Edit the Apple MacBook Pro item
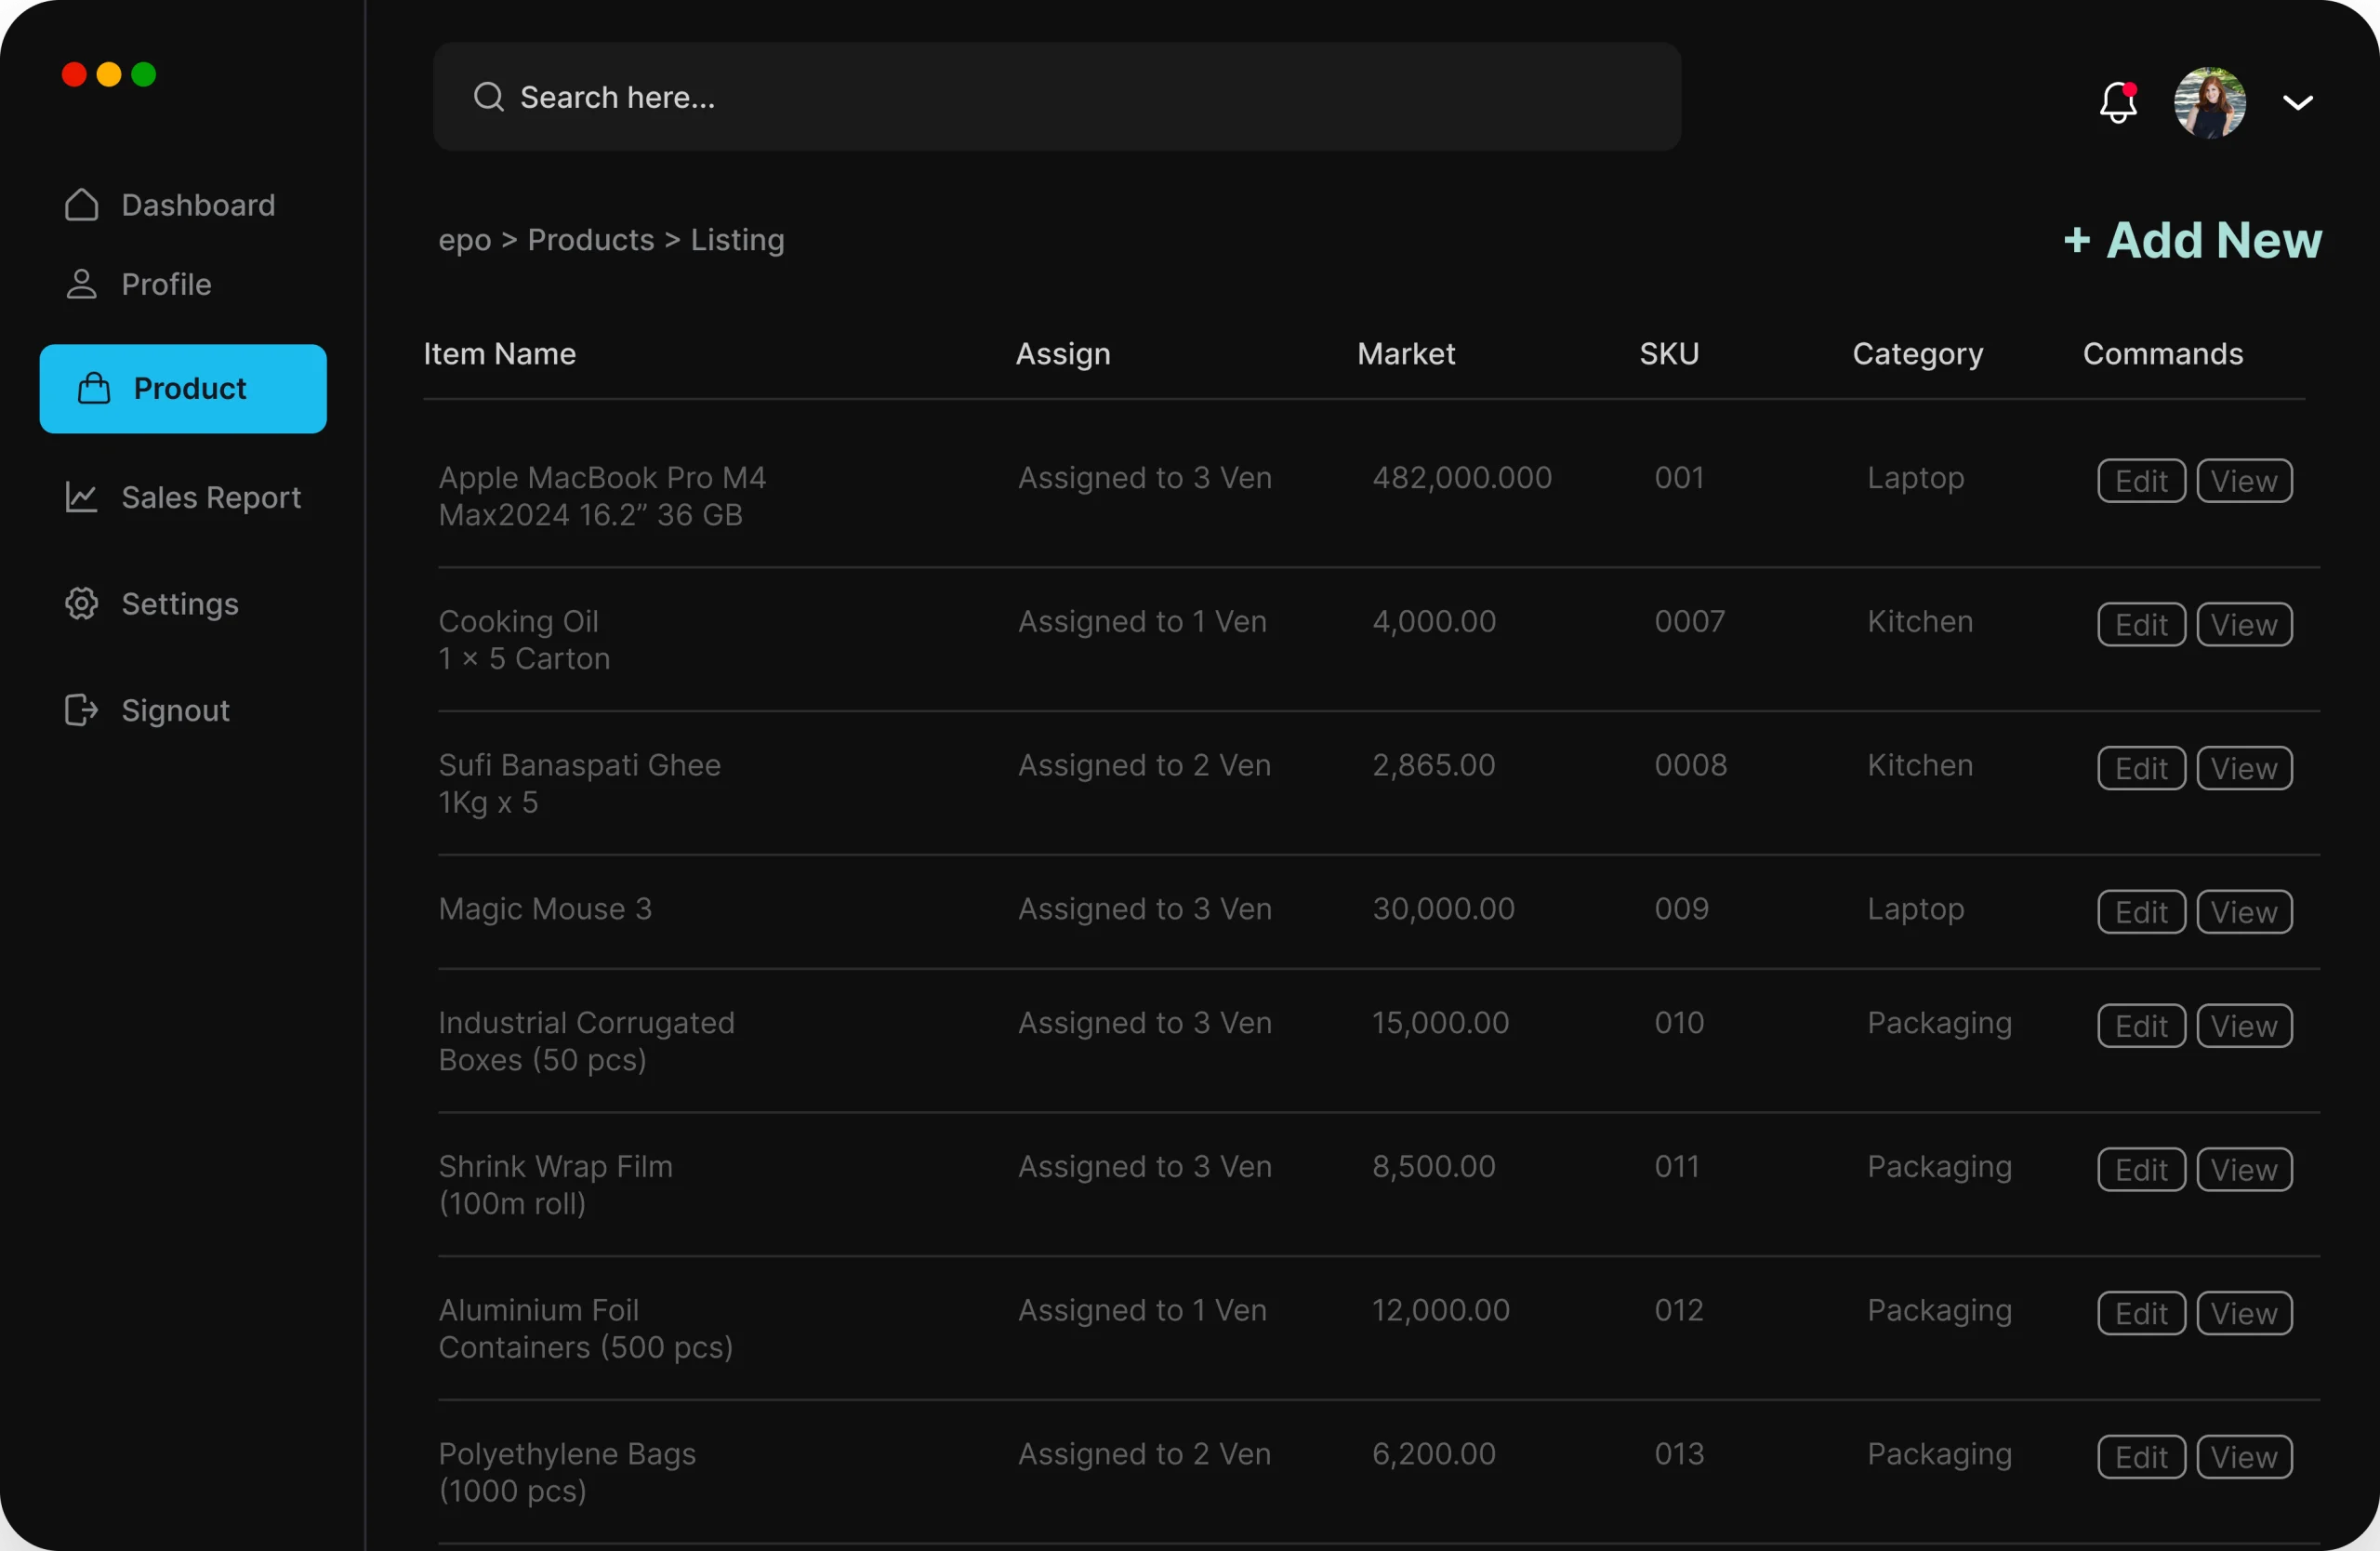The height and width of the screenshot is (1551, 2380). click(x=2140, y=481)
